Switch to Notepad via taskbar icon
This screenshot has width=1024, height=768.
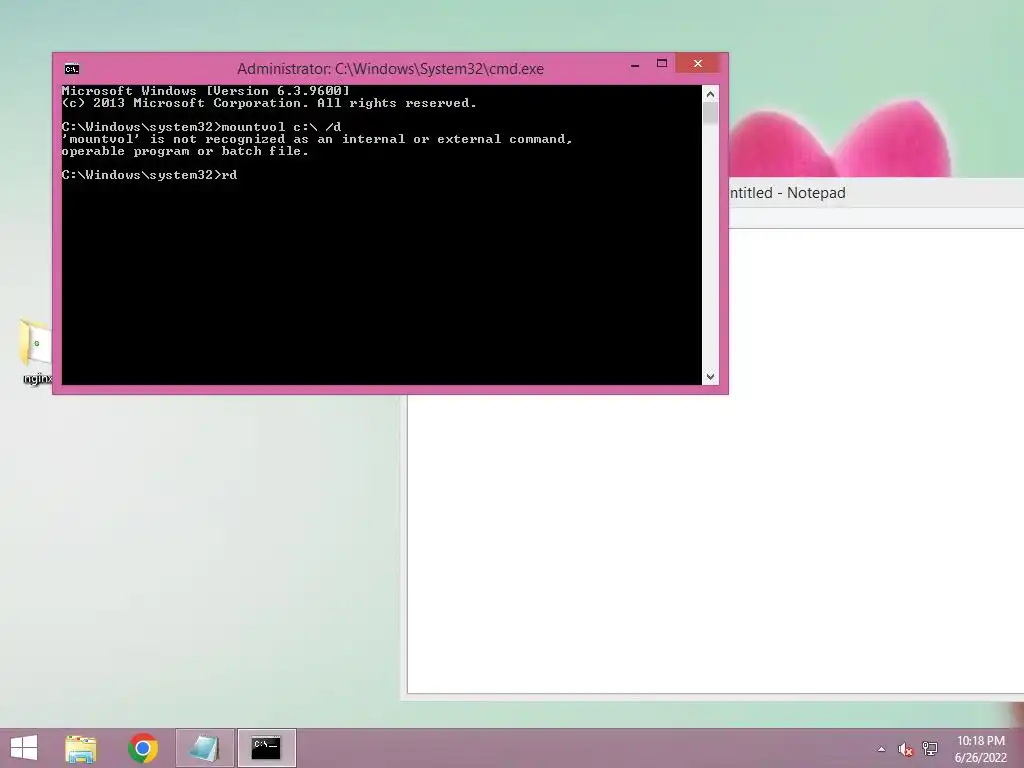[x=204, y=748]
